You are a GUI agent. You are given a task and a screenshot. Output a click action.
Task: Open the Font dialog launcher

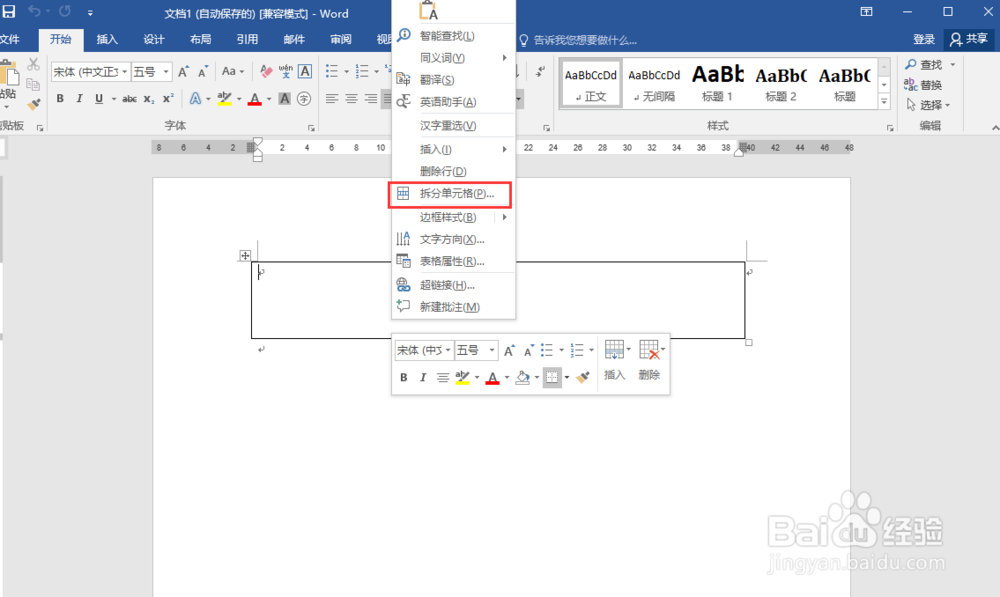pyautogui.click(x=311, y=128)
